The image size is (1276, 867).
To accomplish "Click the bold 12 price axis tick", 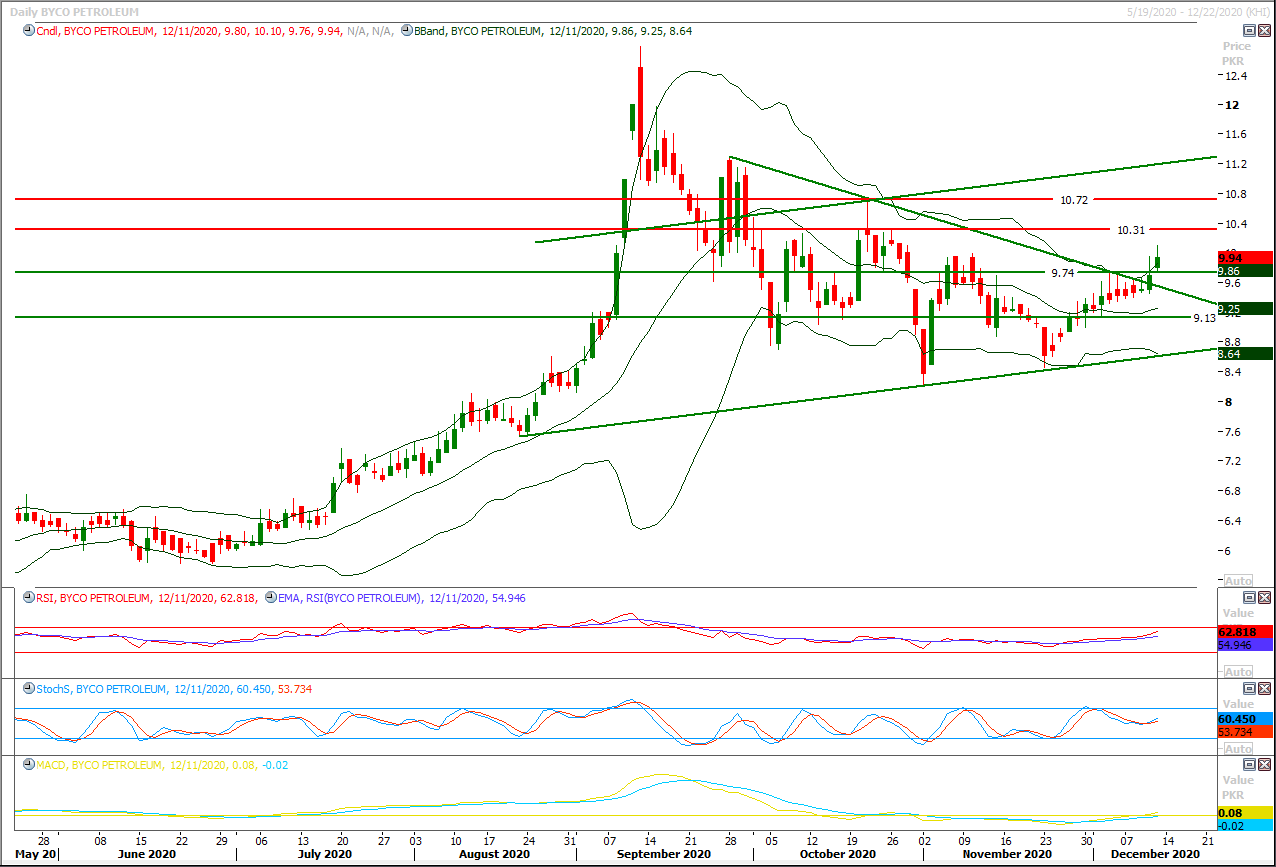I will coord(1232,105).
